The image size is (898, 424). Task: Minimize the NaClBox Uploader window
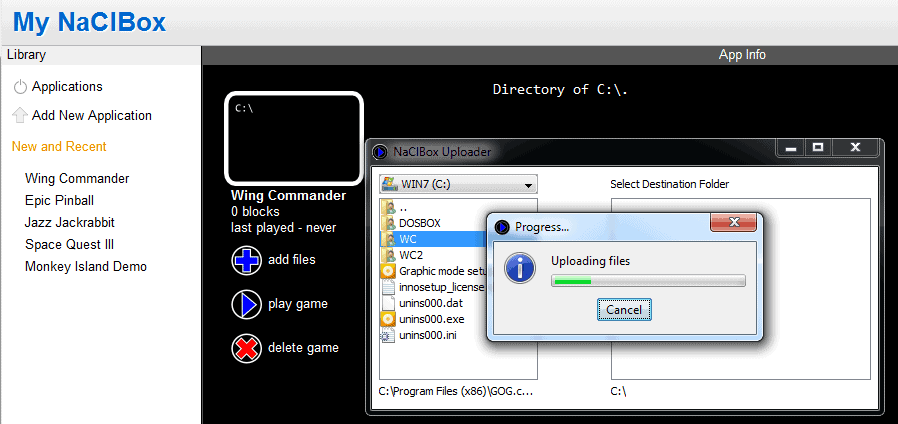click(791, 148)
